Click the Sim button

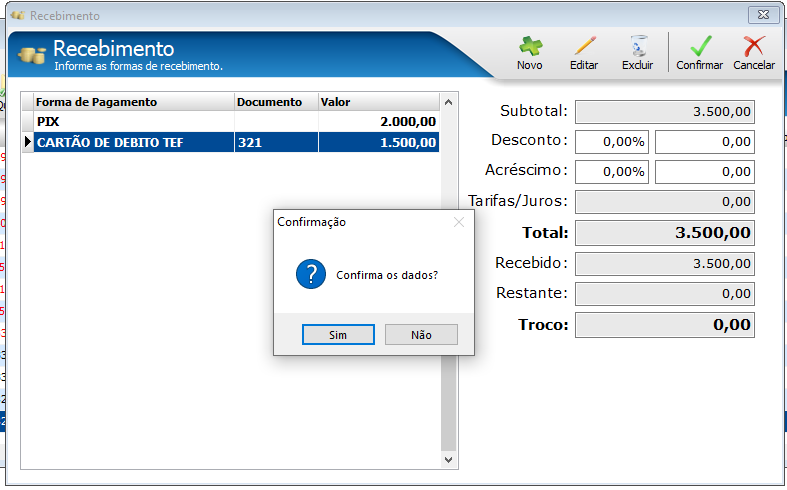[x=338, y=334]
